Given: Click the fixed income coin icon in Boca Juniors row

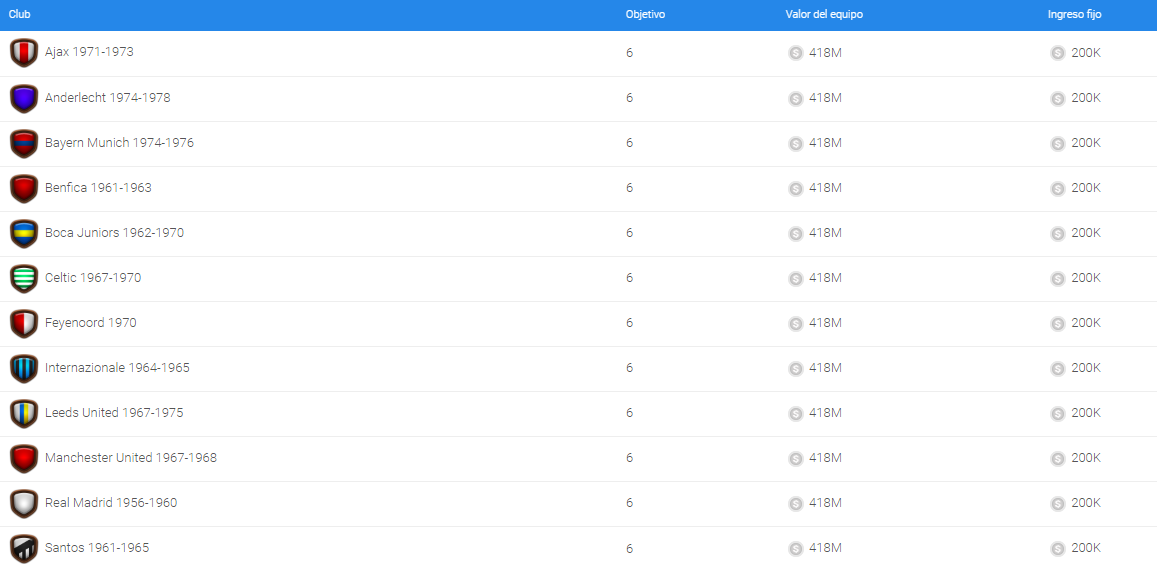Looking at the screenshot, I should tap(1058, 233).
